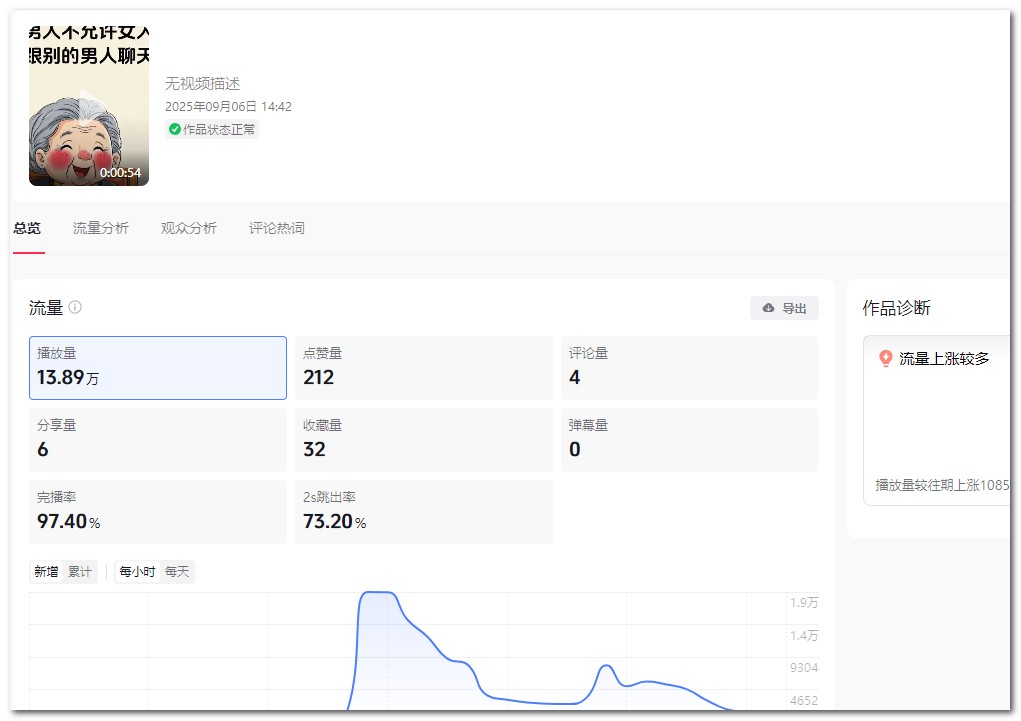Toggle chart to 累计 mode
Viewport: 1021px width, 721px height.
[x=80, y=572]
